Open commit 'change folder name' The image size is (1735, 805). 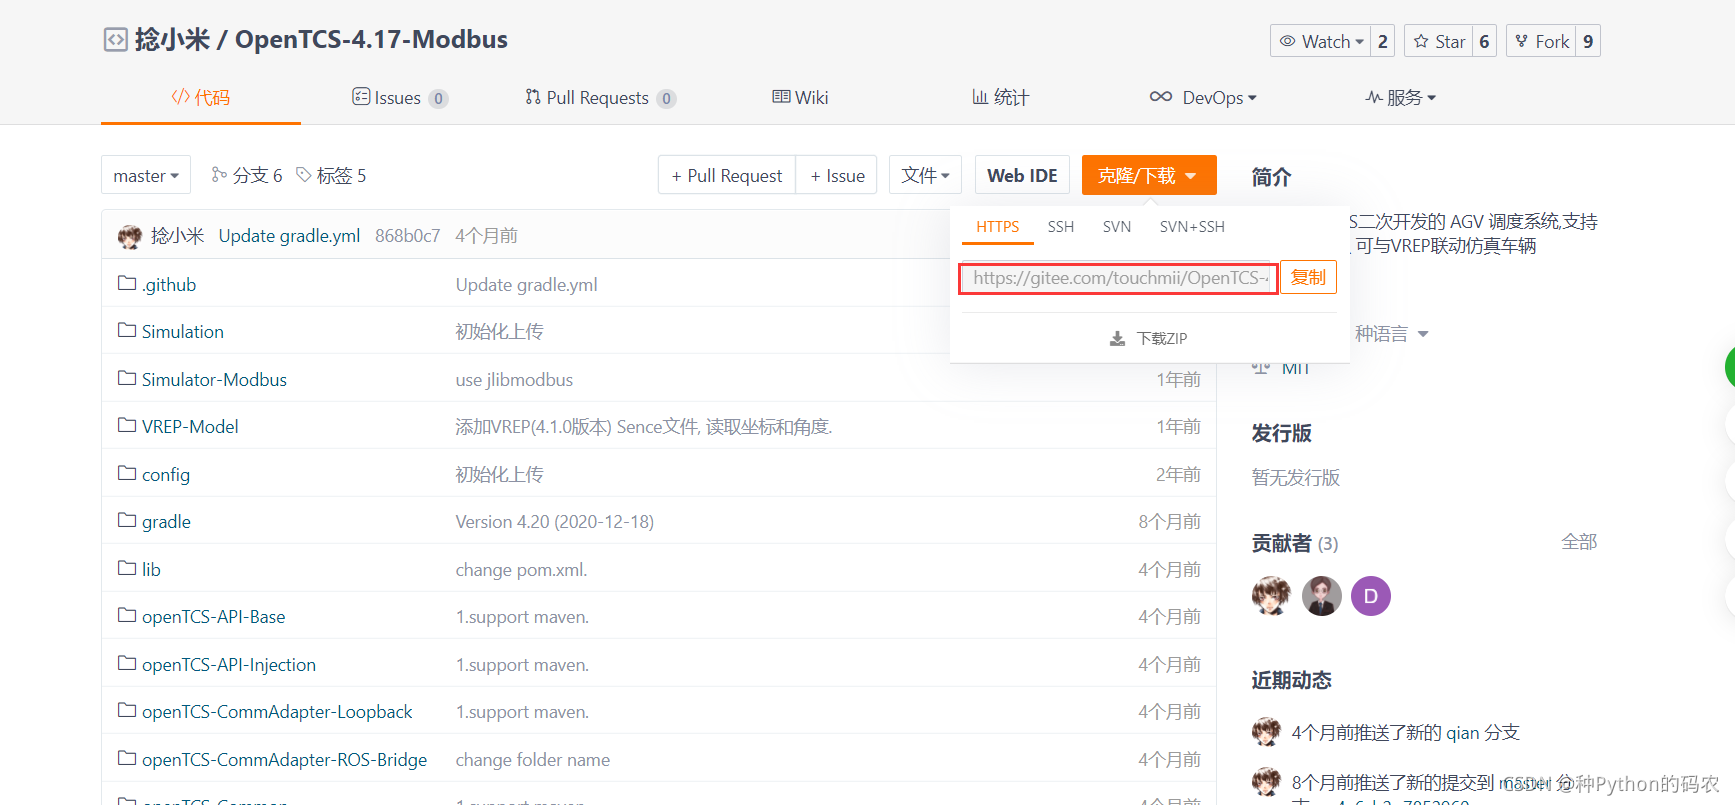(x=533, y=759)
